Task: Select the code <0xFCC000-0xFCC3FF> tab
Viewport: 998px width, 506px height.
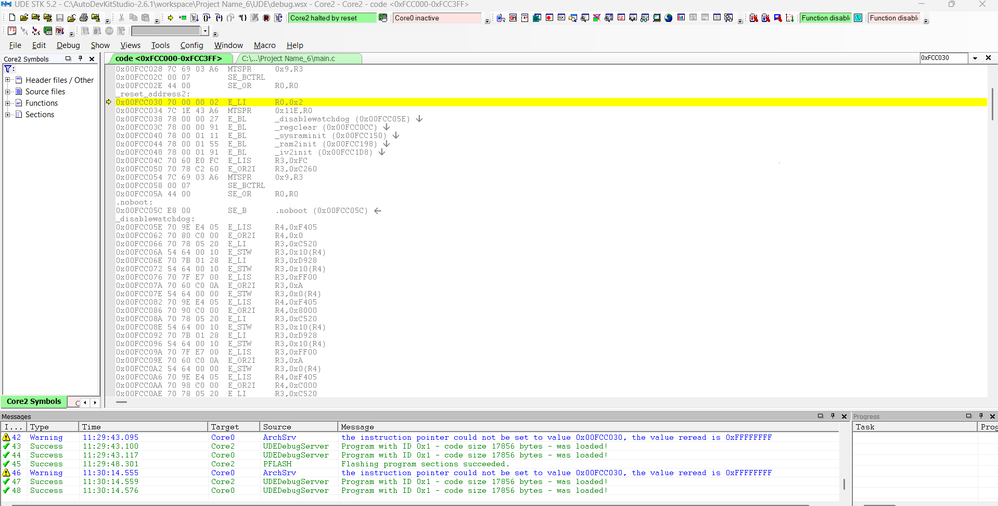Action: pyautogui.click(x=169, y=58)
